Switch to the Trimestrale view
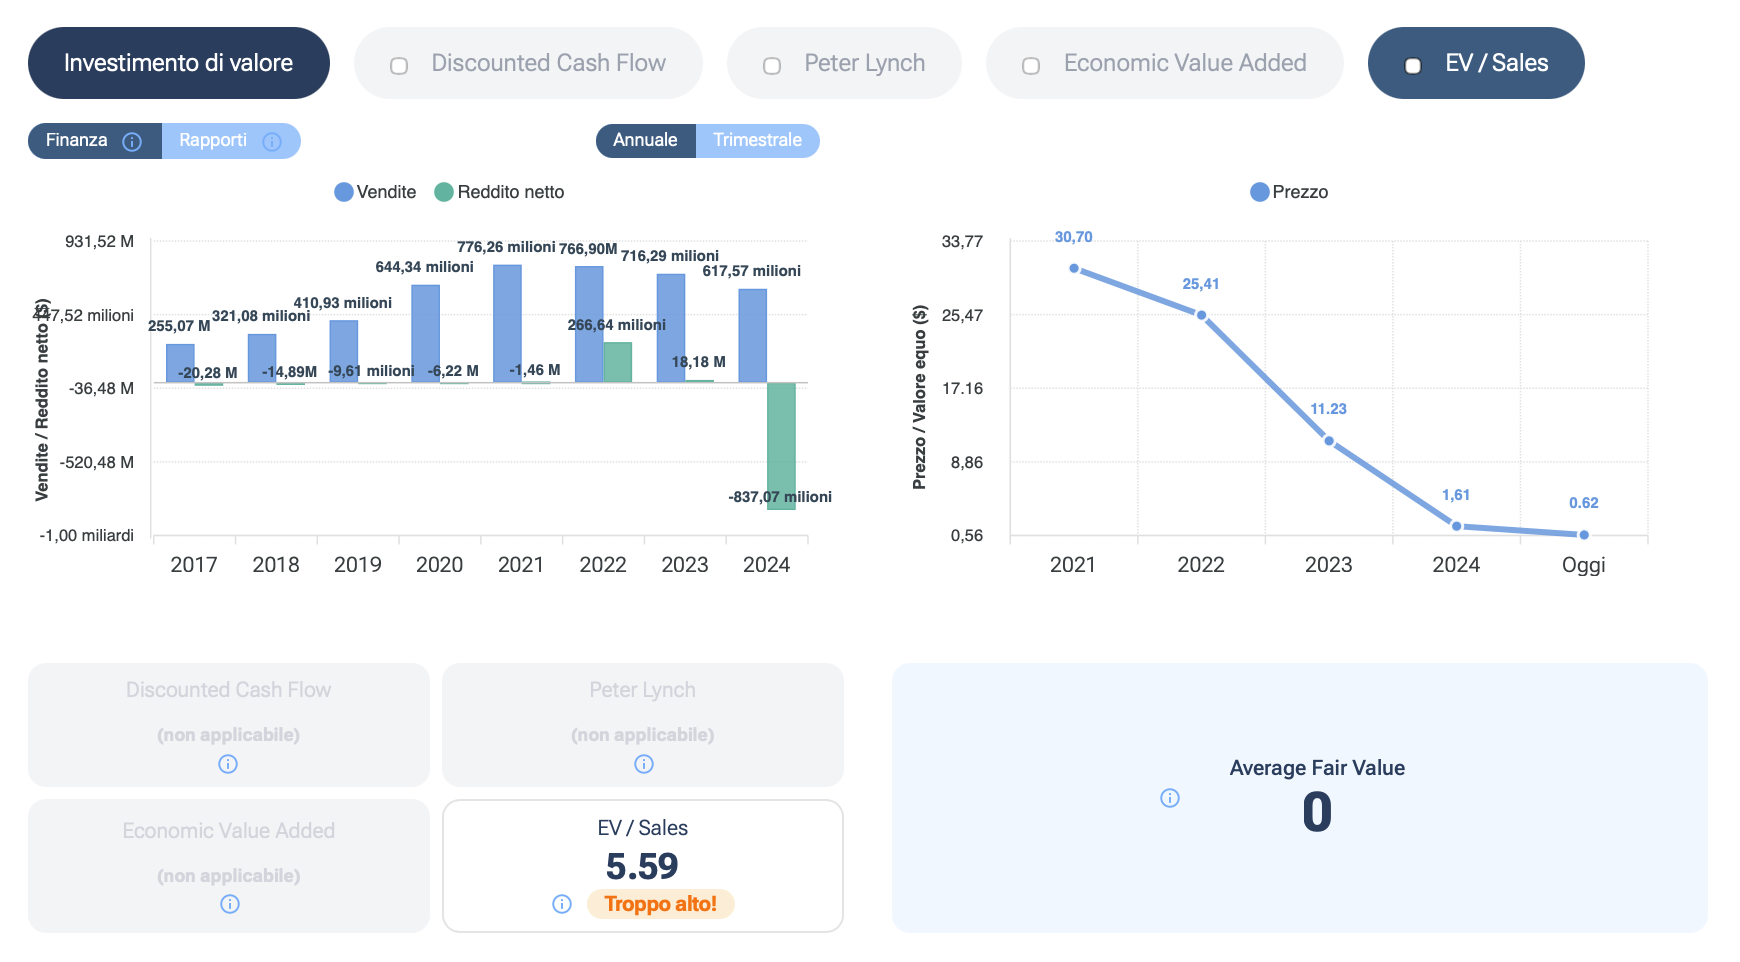This screenshot has height=962, width=1740. point(757,141)
